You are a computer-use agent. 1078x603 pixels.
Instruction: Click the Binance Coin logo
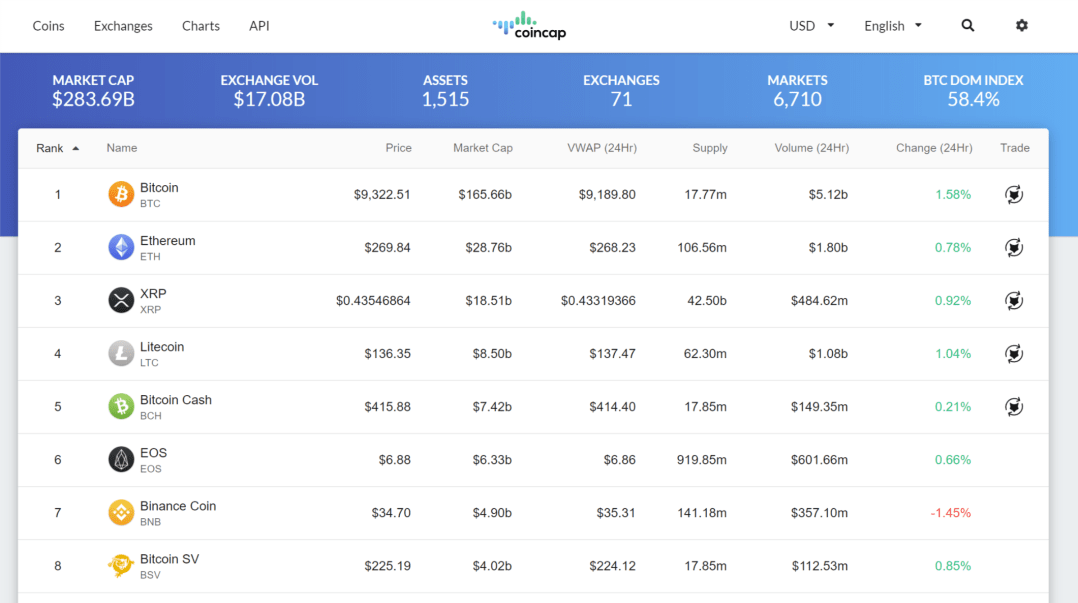click(121, 512)
